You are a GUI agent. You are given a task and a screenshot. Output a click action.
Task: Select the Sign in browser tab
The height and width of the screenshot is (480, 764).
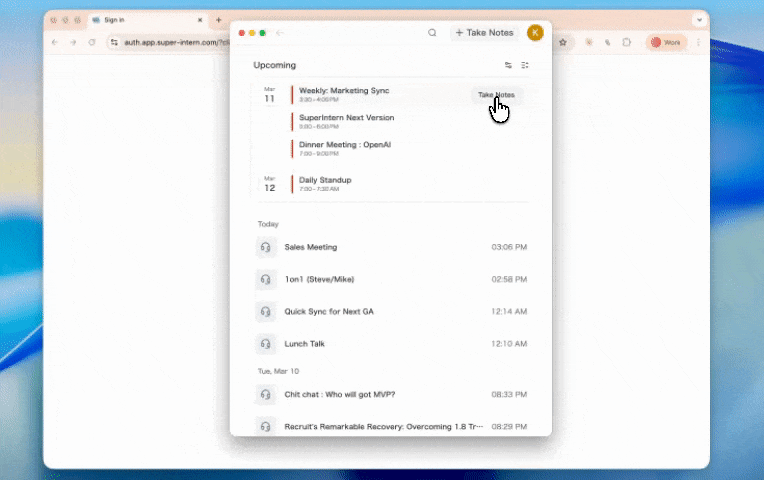147,20
